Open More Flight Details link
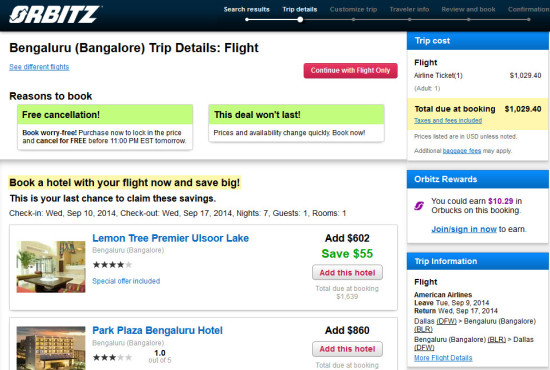Image resolution: width=550 pixels, height=370 pixels. click(x=443, y=358)
